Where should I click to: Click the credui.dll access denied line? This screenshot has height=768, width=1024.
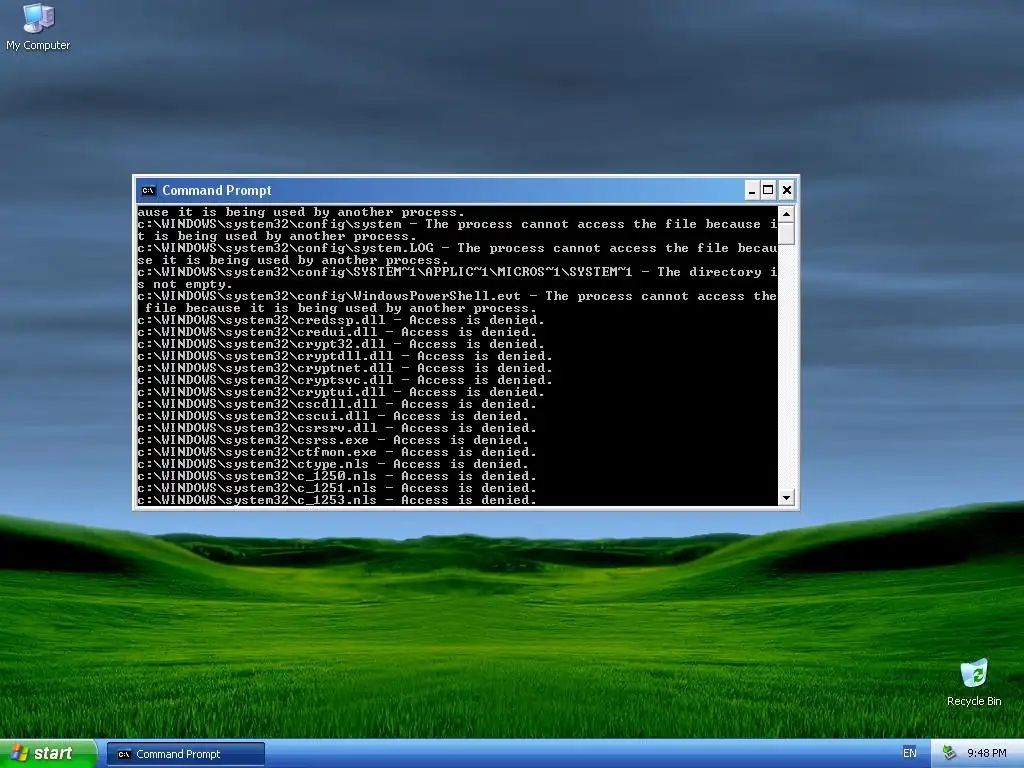point(337,332)
